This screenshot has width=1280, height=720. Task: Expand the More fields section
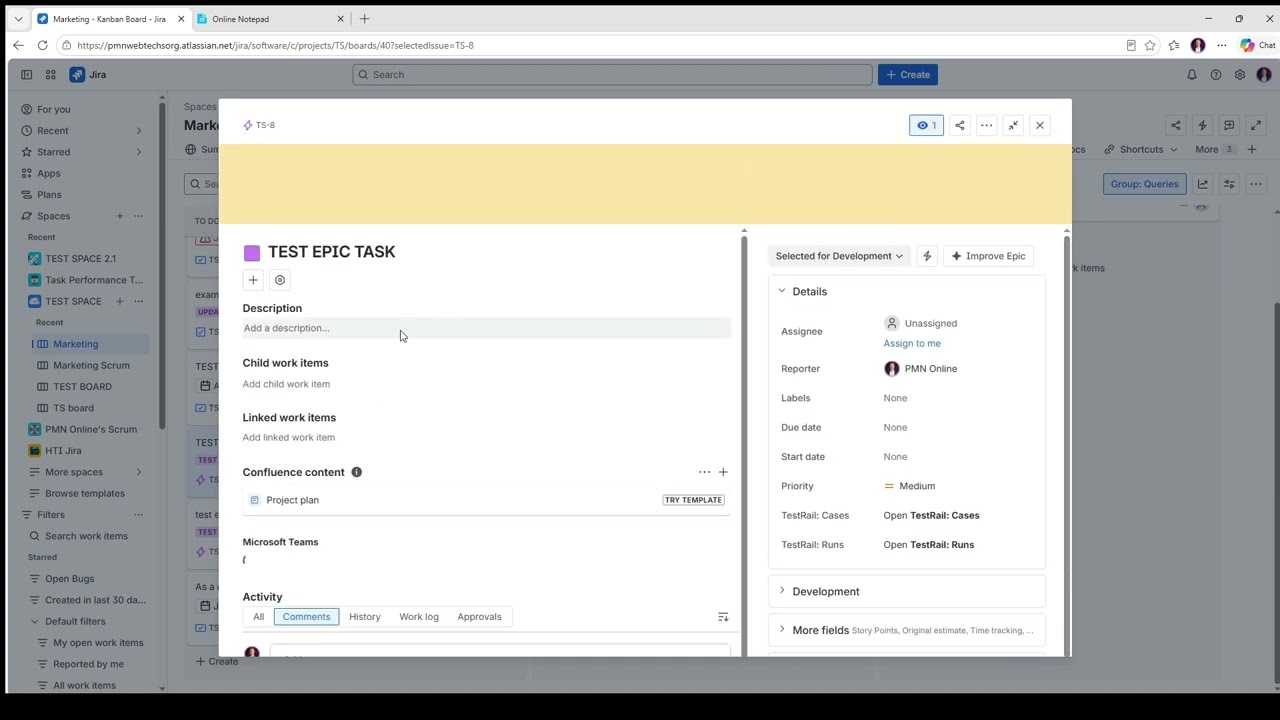coord(782,630)
